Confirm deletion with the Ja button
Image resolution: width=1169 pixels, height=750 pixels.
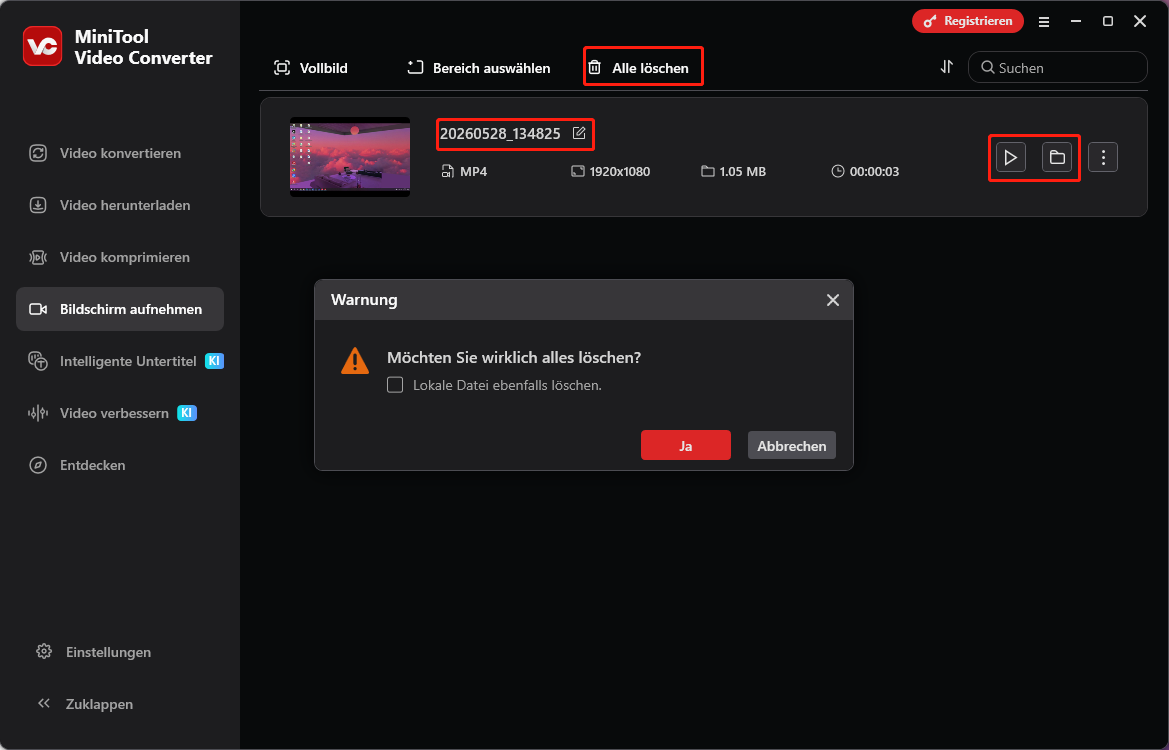(686, 446)
